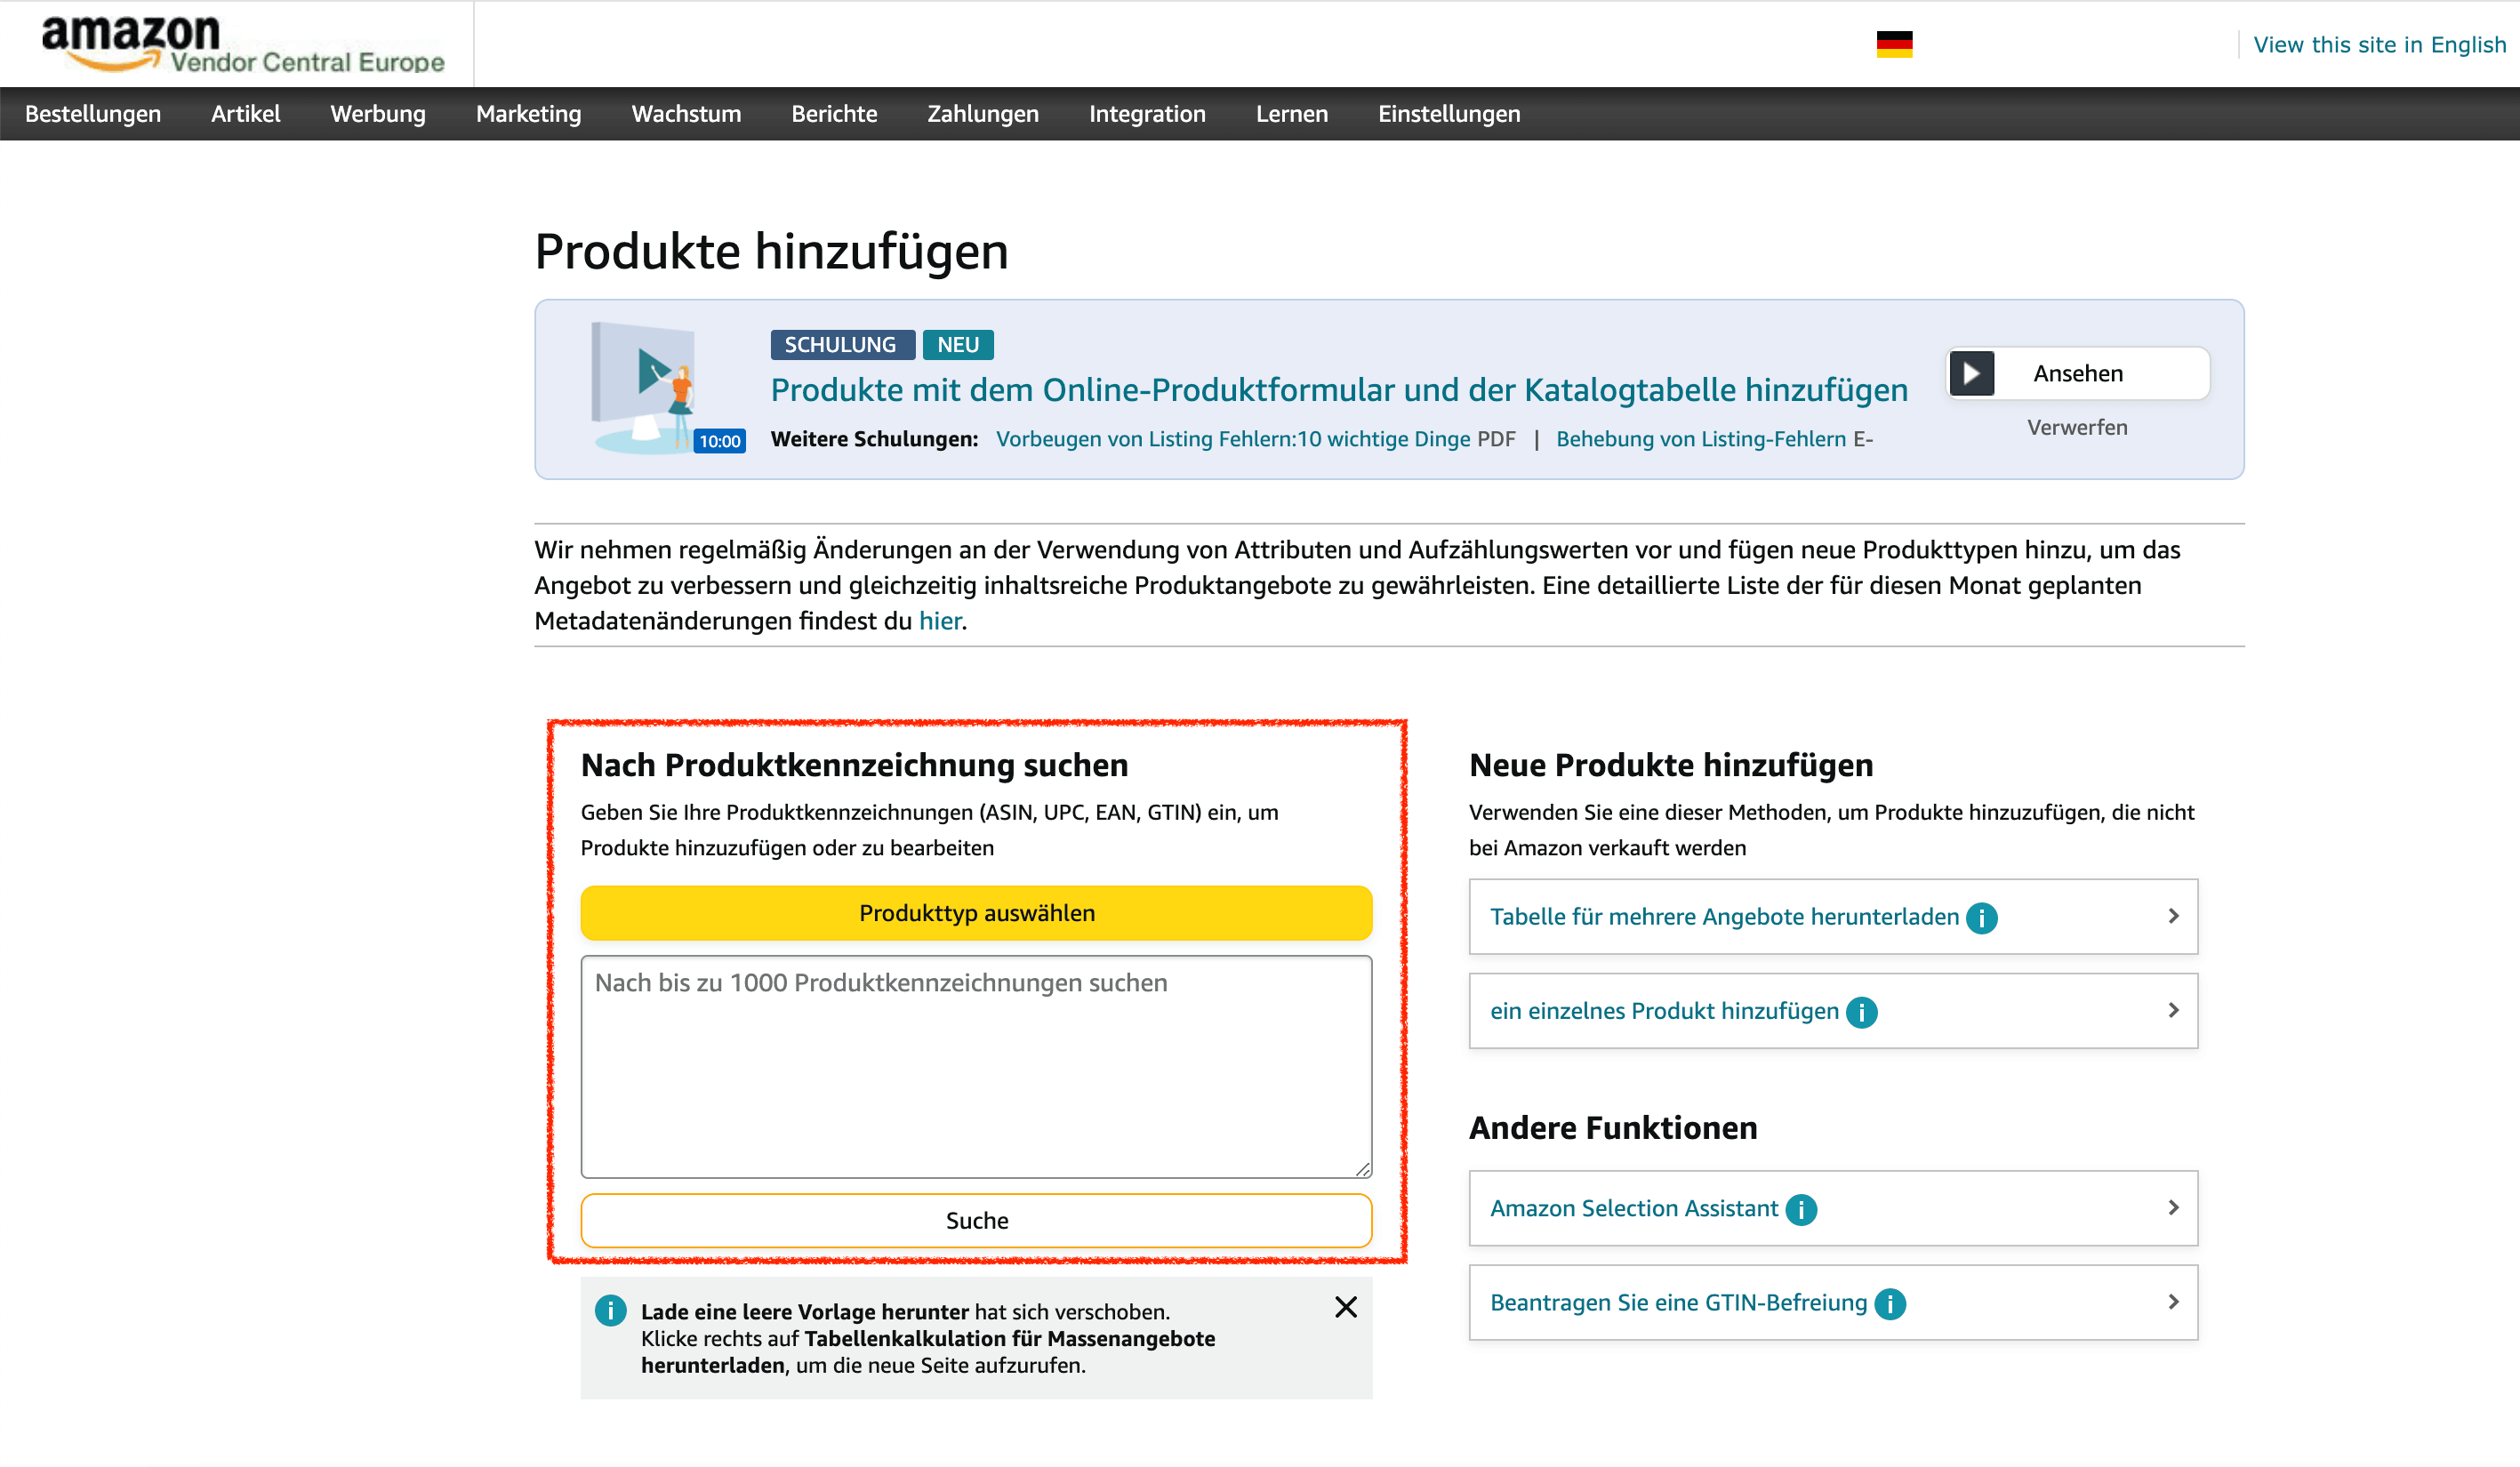Open the Wachstum menu

[x=686, y=114]
